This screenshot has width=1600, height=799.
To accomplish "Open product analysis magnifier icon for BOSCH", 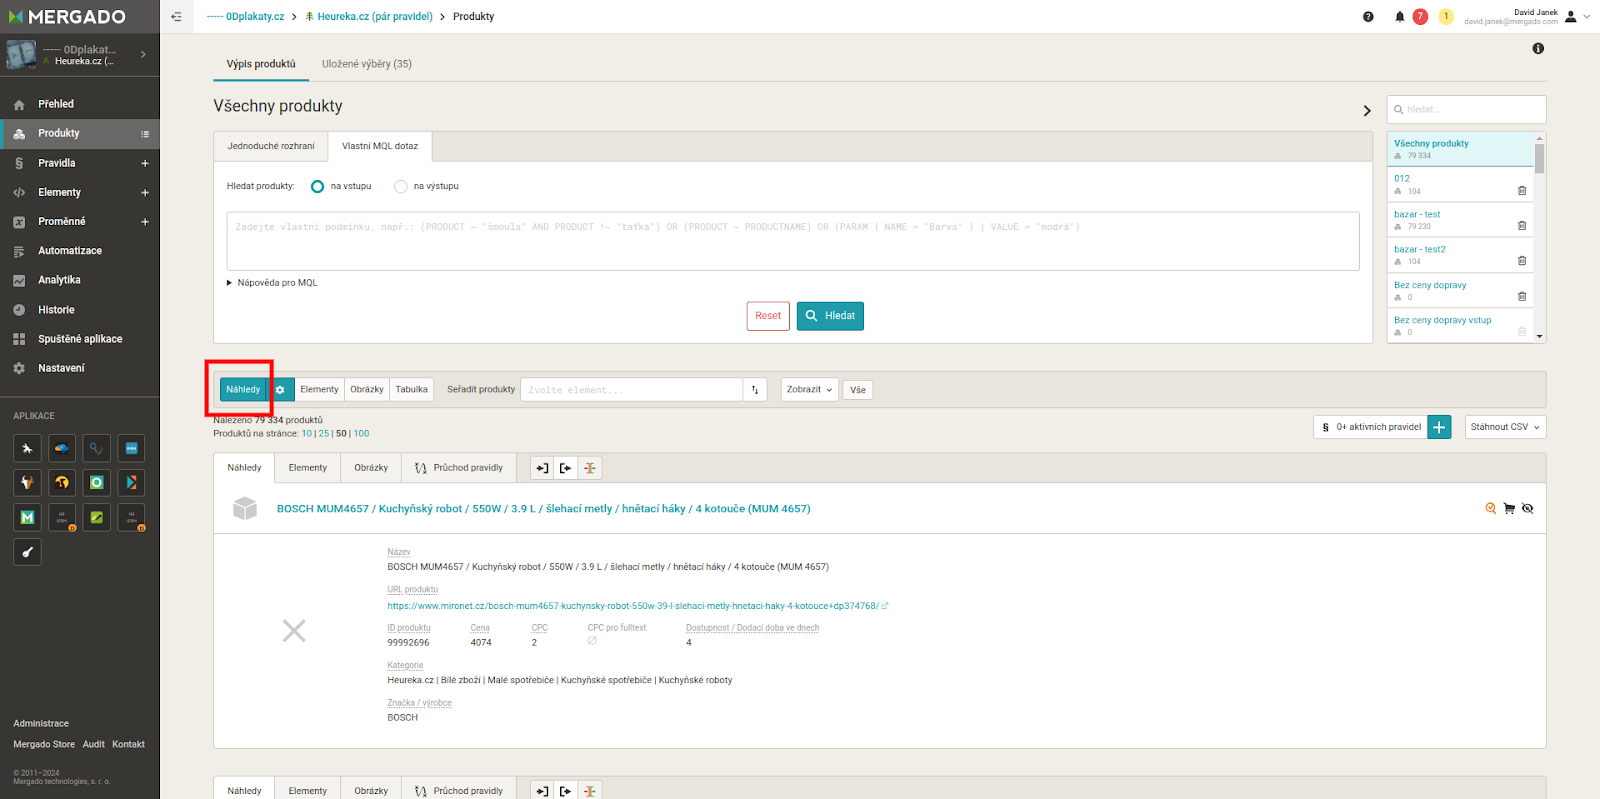I will point(1491,508).
